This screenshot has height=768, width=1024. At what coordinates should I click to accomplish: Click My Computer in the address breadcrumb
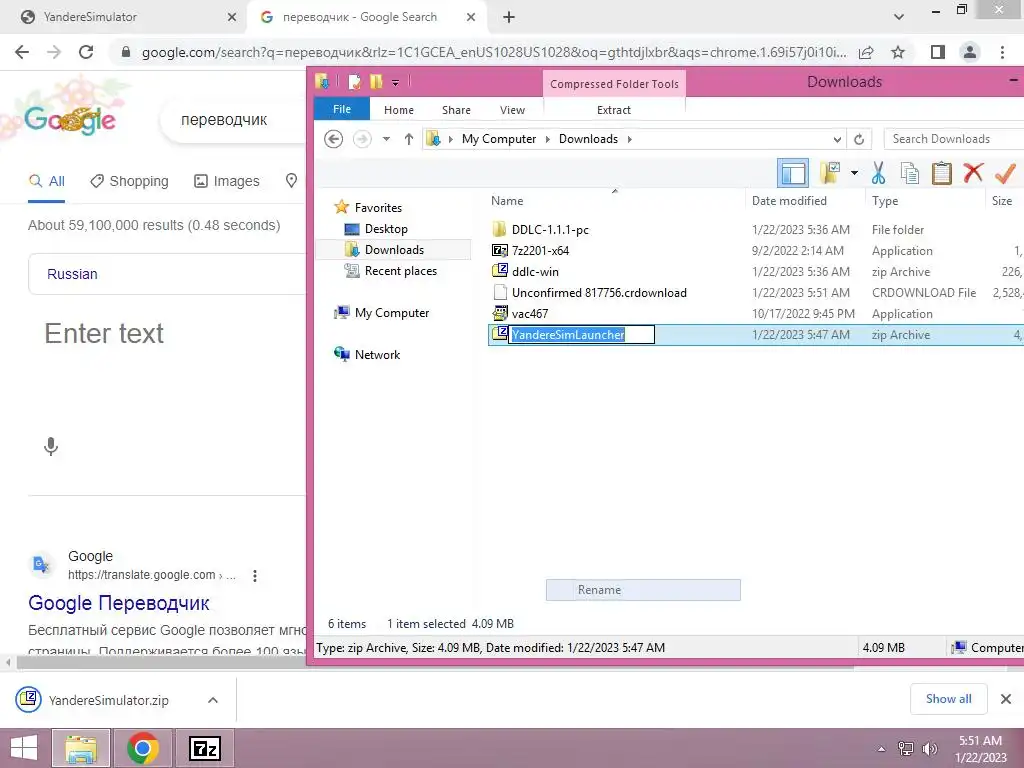click(x=499, y=139)
